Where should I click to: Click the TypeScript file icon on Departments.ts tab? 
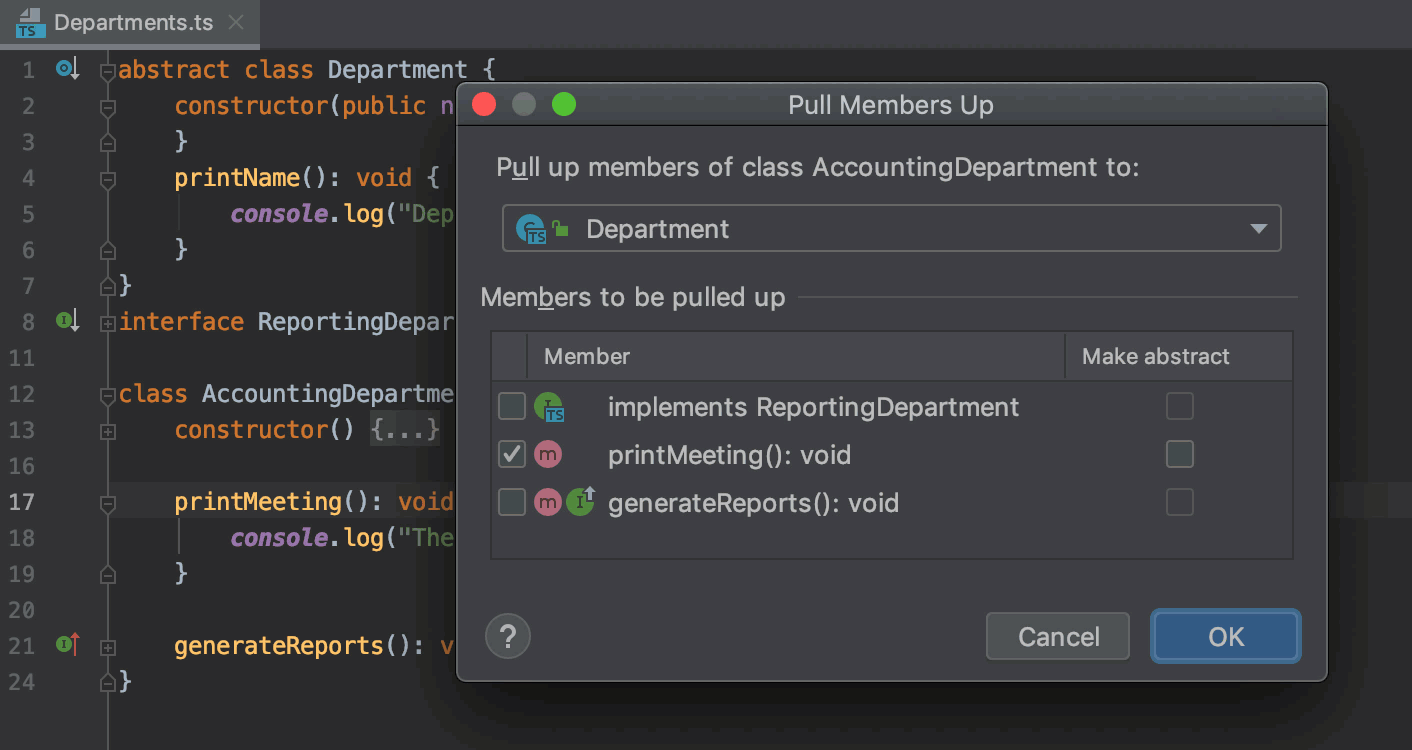[30, 22]
